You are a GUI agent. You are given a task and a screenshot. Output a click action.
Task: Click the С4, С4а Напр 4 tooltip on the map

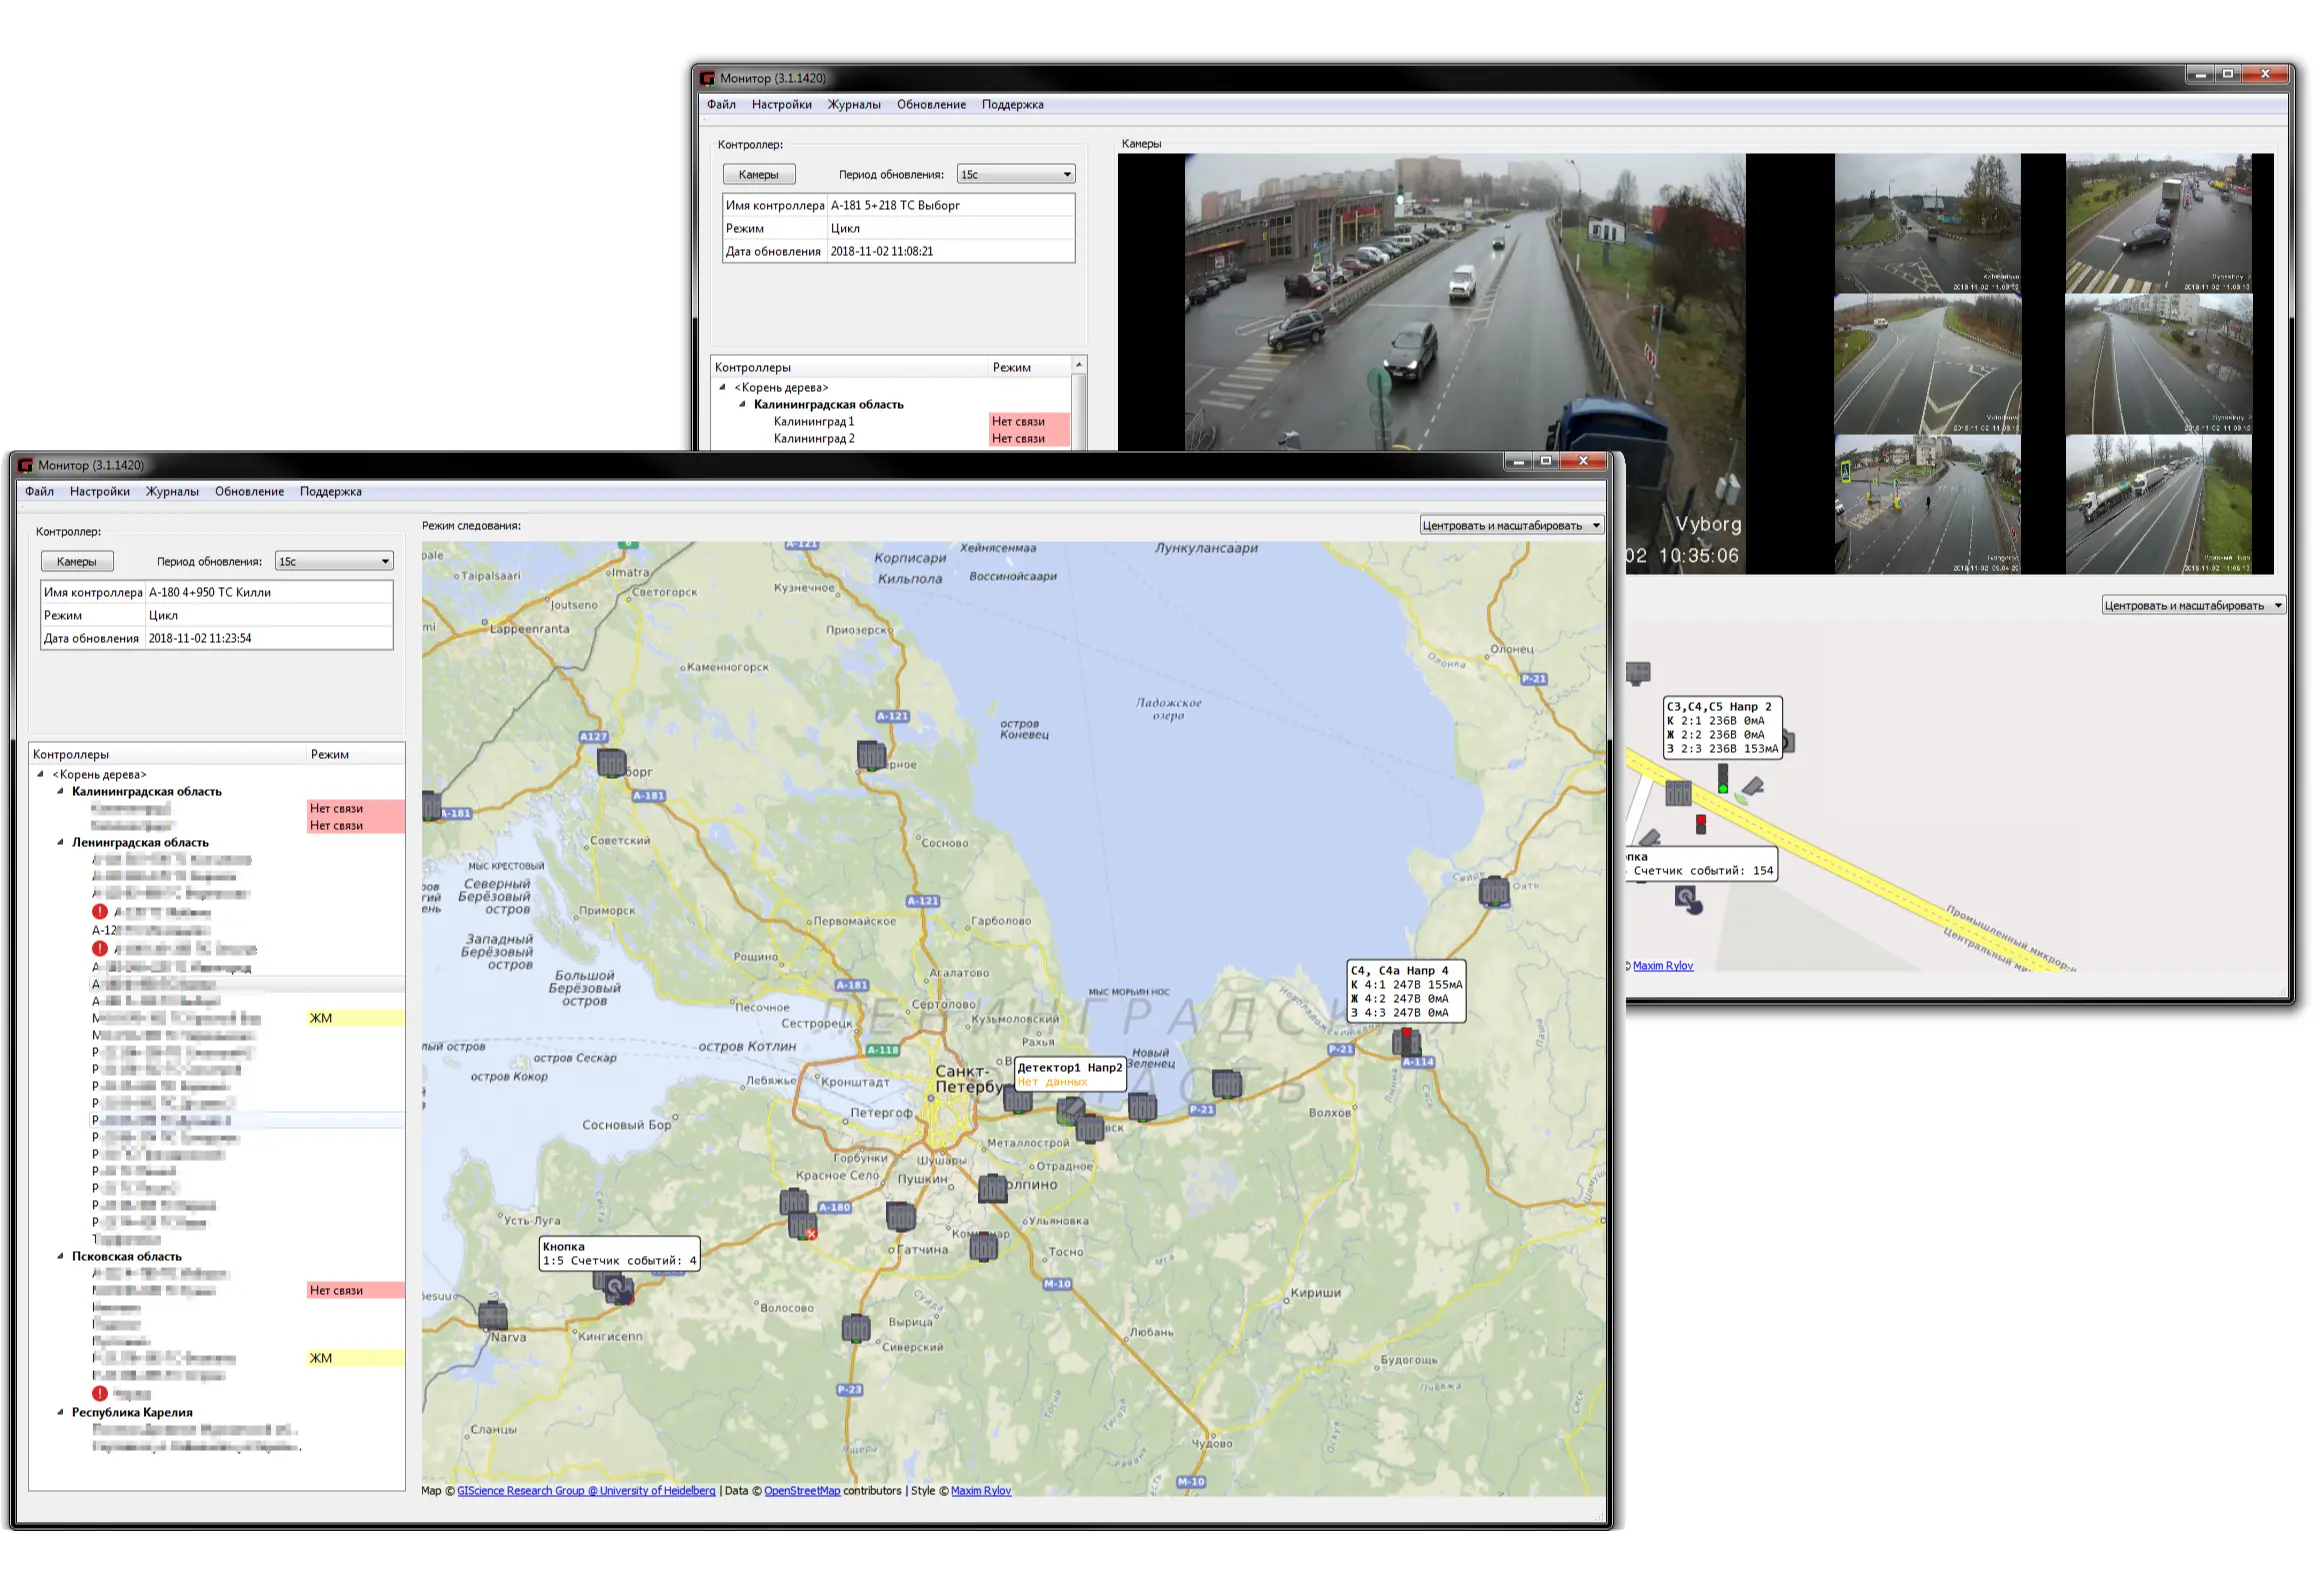(1406, 991)
